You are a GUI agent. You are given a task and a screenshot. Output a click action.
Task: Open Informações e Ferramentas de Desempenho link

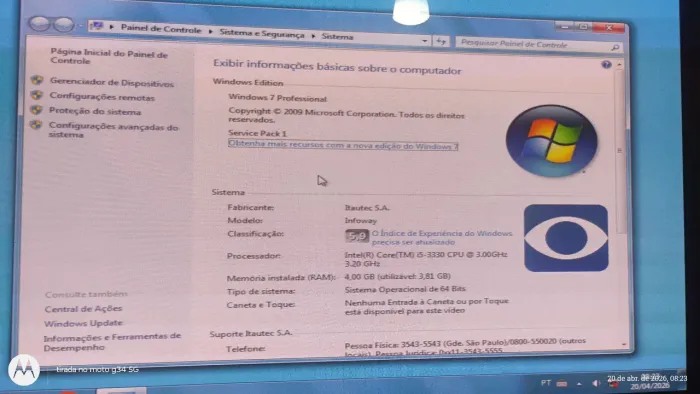[112, 341]
